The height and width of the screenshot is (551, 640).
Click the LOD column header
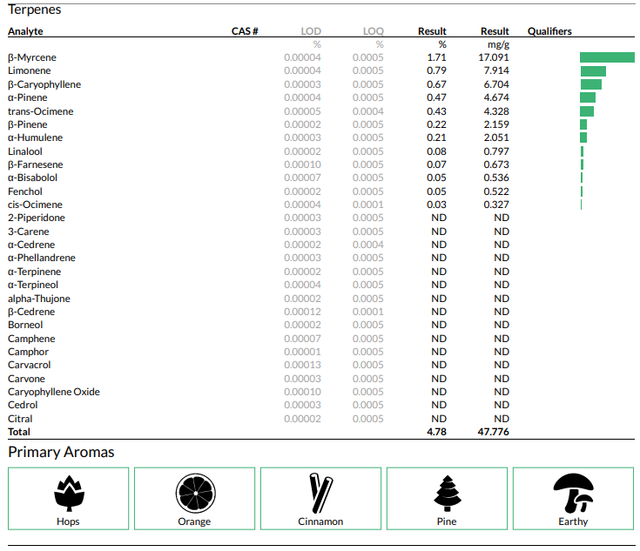pos(311,31)
